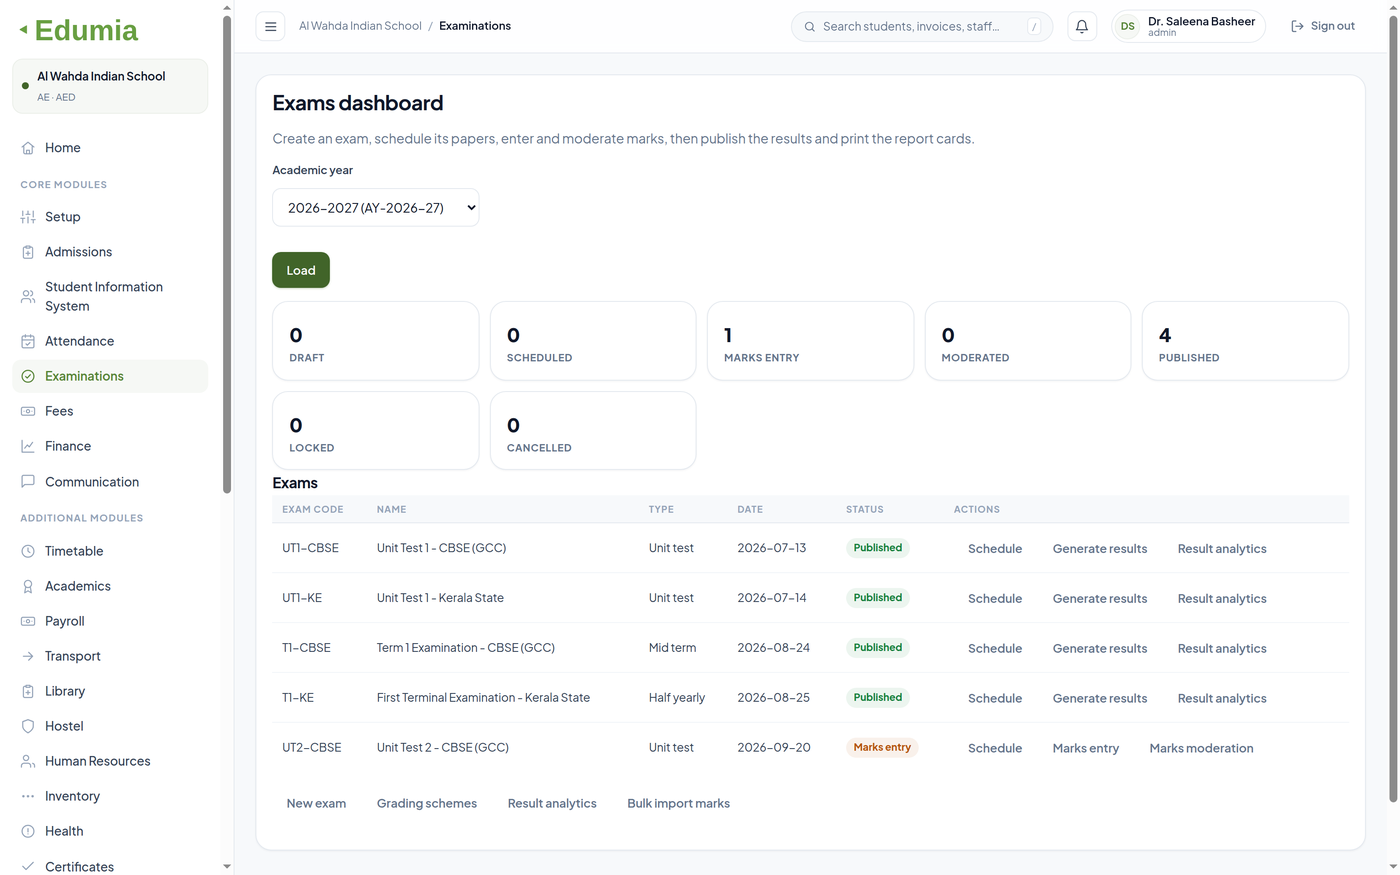Click the Fees banknote icon
This screenshot has width=1400, height=875.
coord(28,411)
